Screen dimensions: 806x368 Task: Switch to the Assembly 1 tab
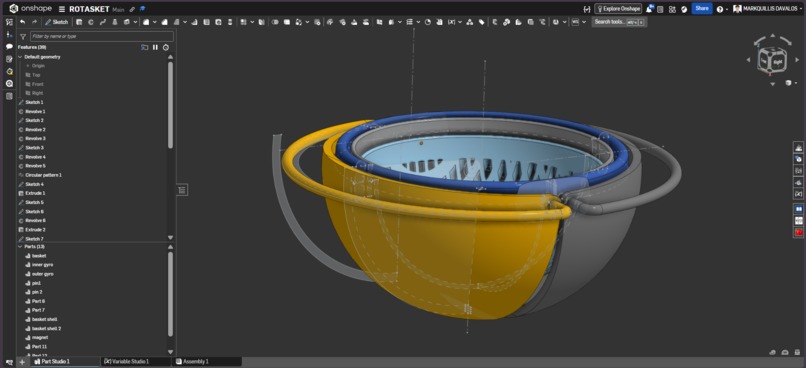(207, 362)
